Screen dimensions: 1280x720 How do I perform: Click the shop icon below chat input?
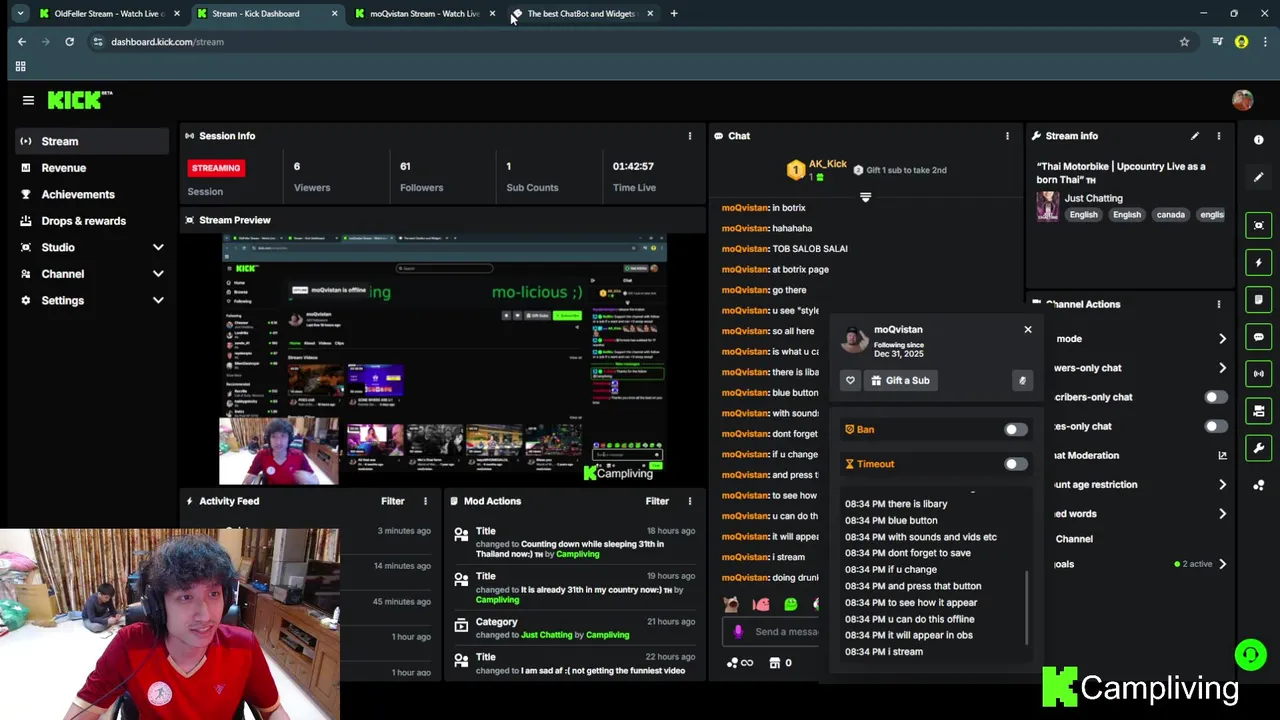pyautogui.click(x=774, y=662)
